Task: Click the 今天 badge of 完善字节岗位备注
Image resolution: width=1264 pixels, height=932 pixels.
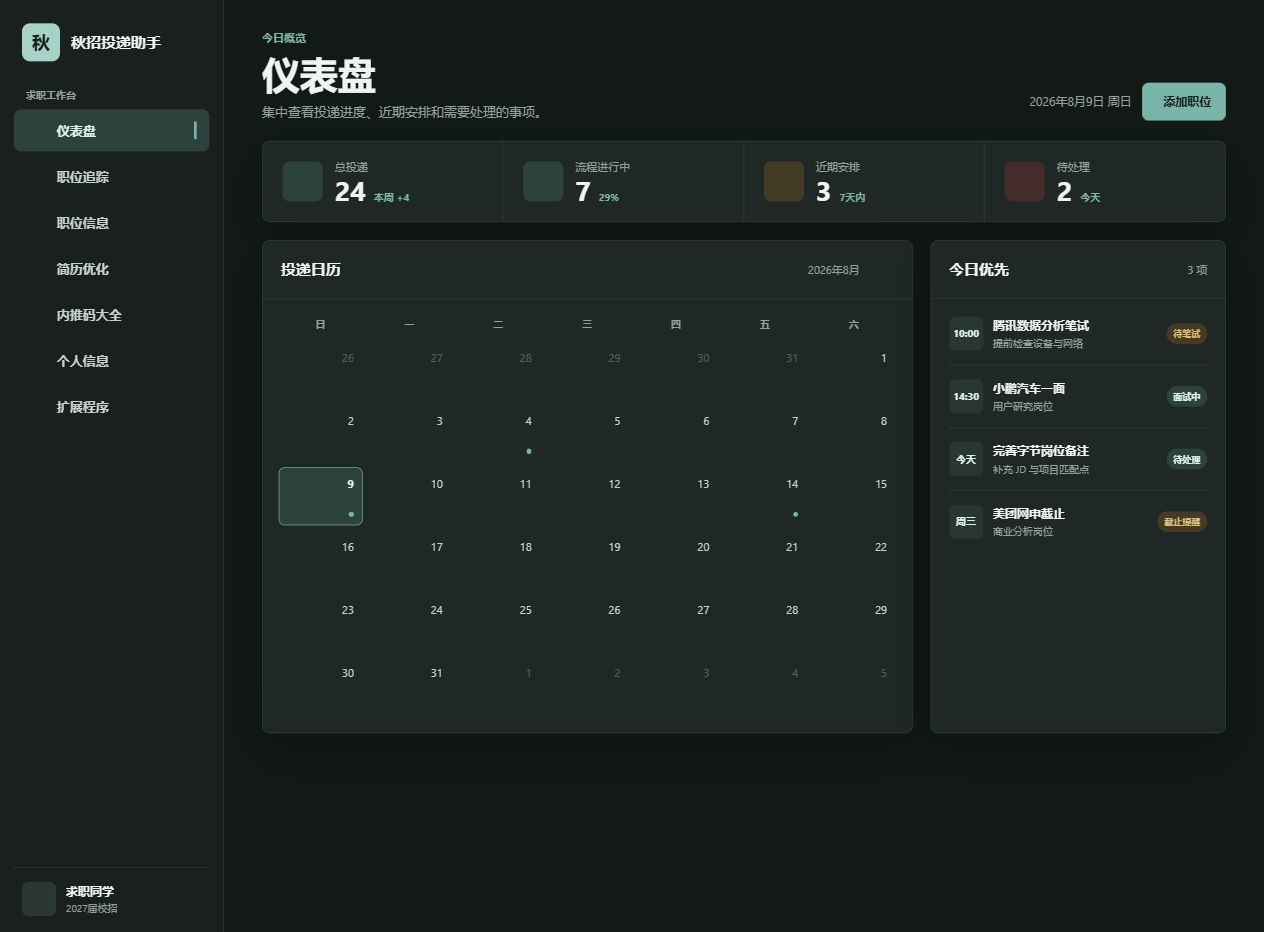Action: coord(966,459)
